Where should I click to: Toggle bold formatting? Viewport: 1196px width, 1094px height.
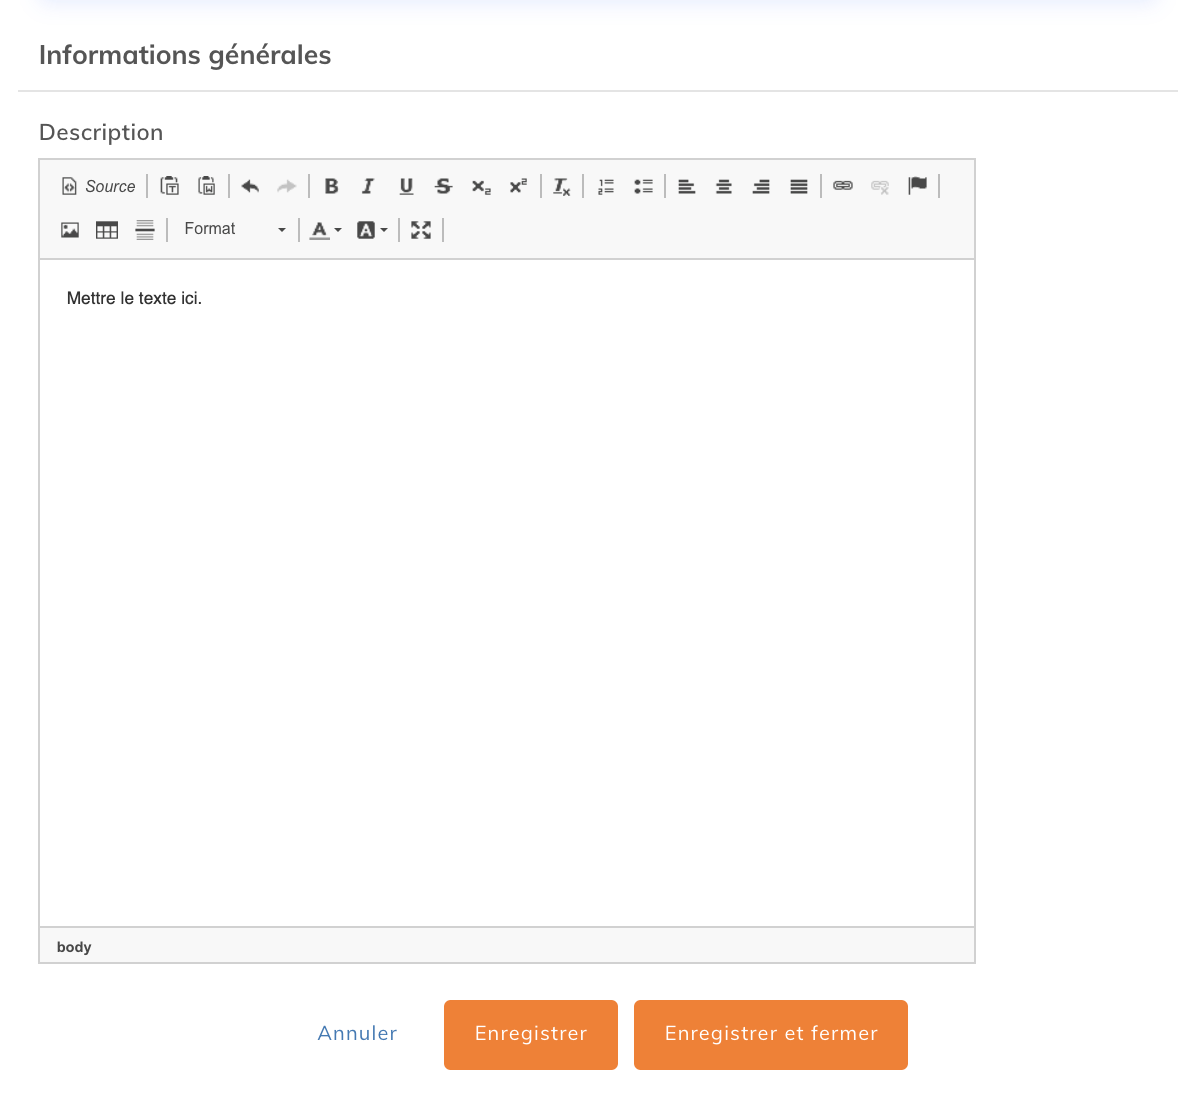pos(331,186)
